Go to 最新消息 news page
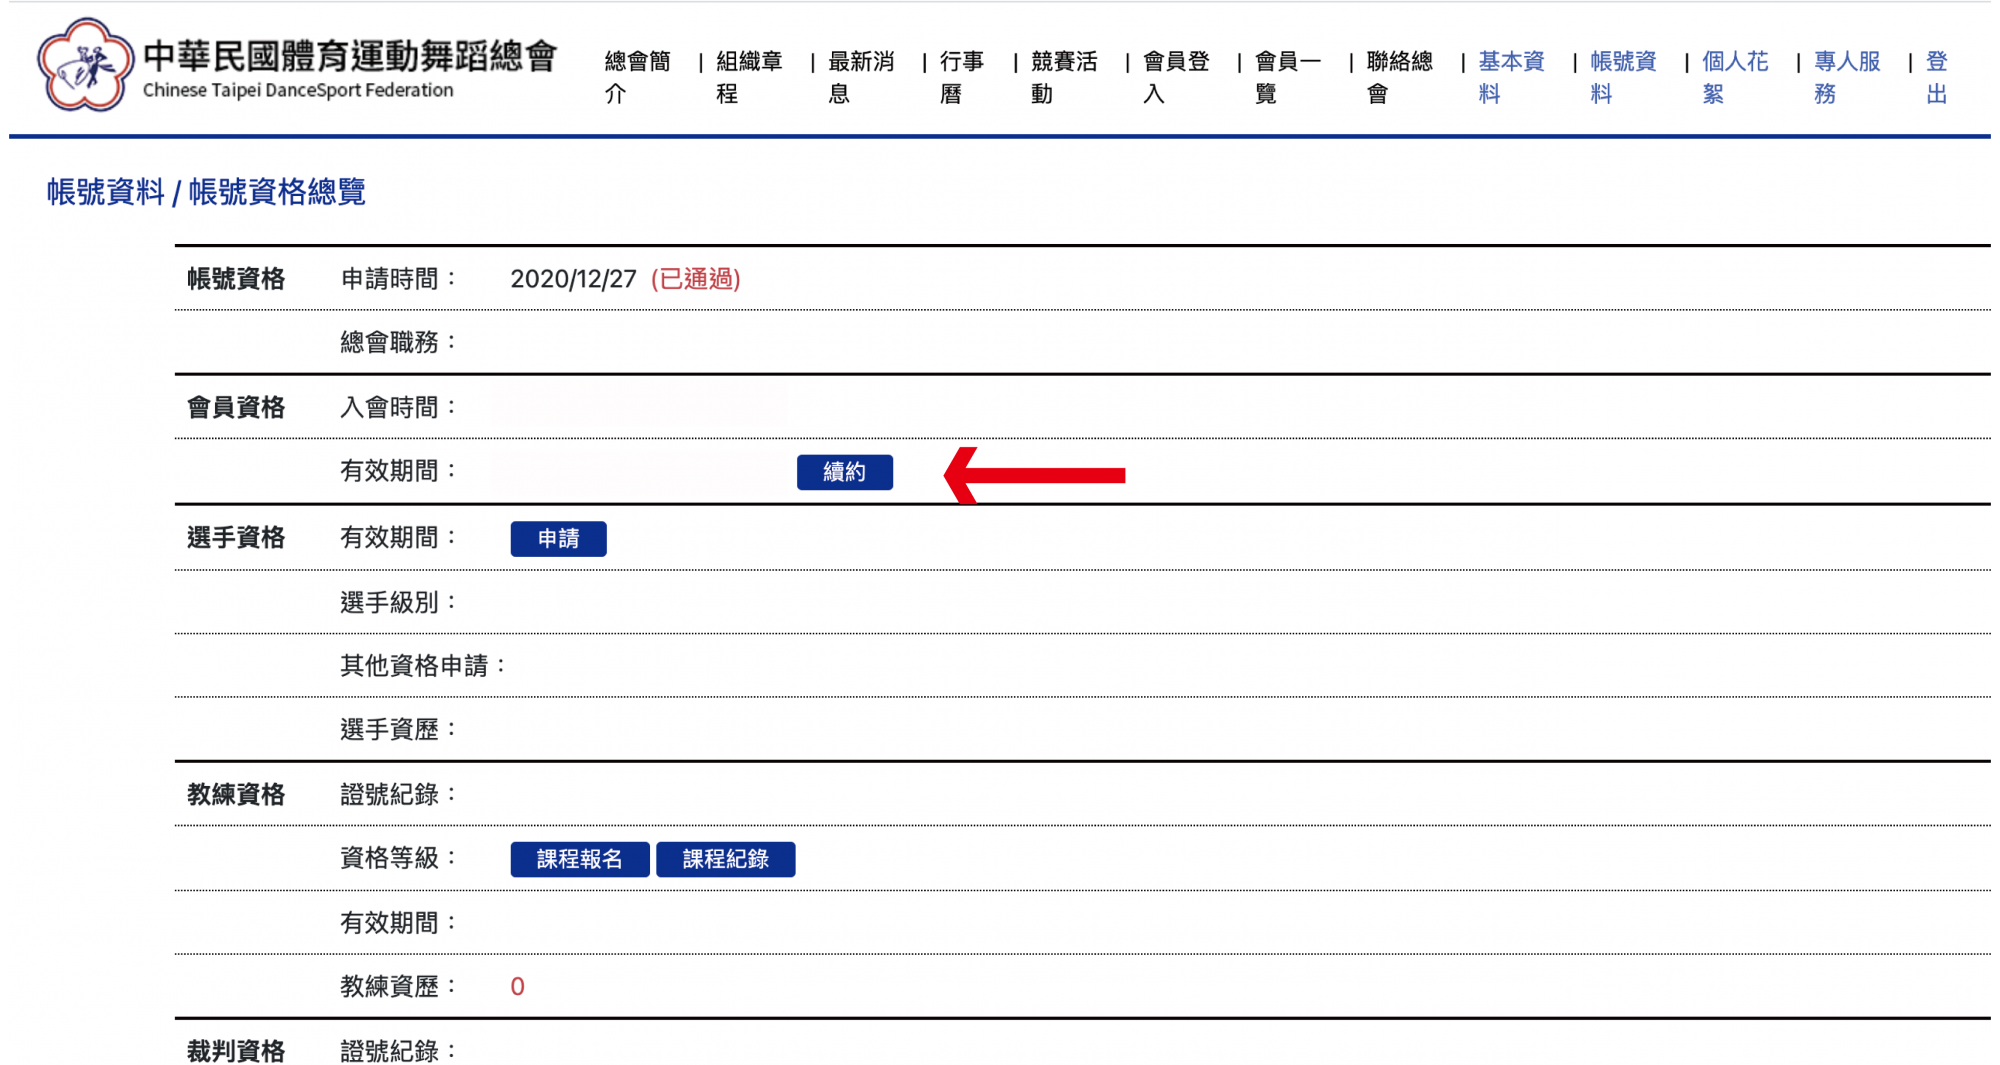This screenshot has height=1065, width=2000. 860,77
